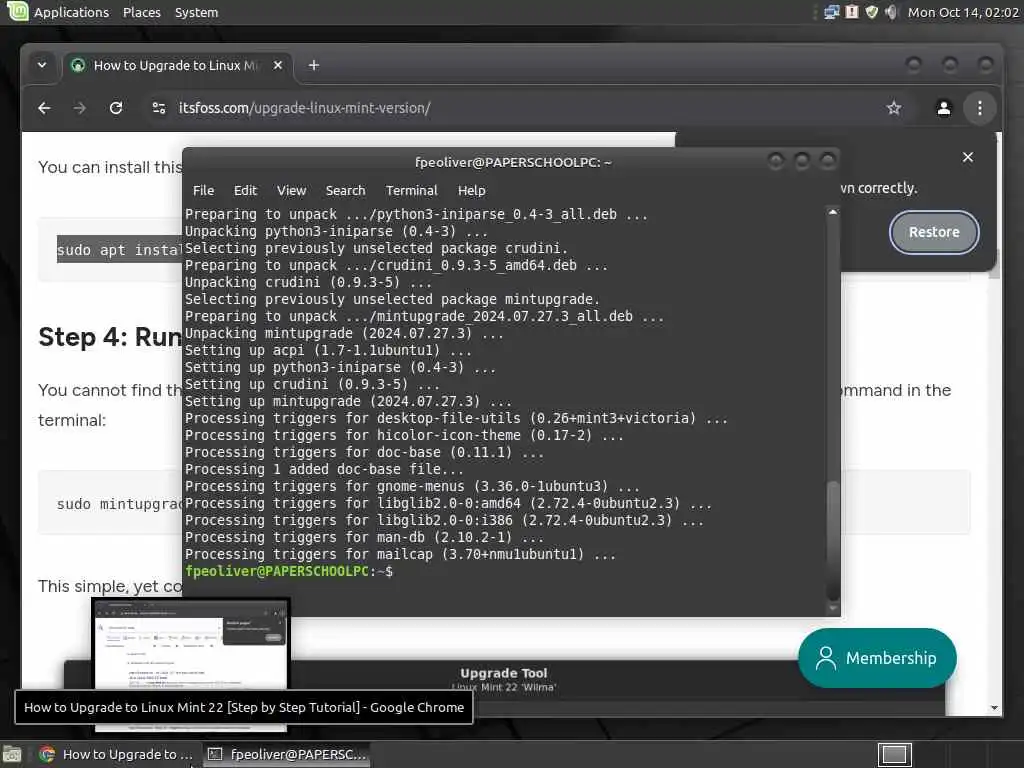This screenshot has height=768, width=1024.
Task: Select the How to Upgrade to Linux Mint tab
Action: click(174, 65)
